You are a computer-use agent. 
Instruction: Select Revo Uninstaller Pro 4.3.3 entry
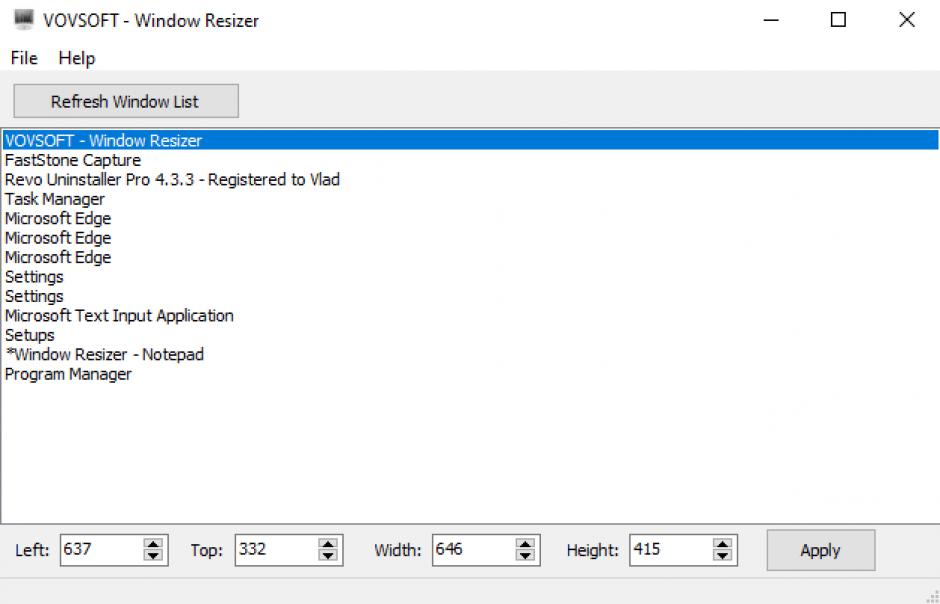coord(470,179)
